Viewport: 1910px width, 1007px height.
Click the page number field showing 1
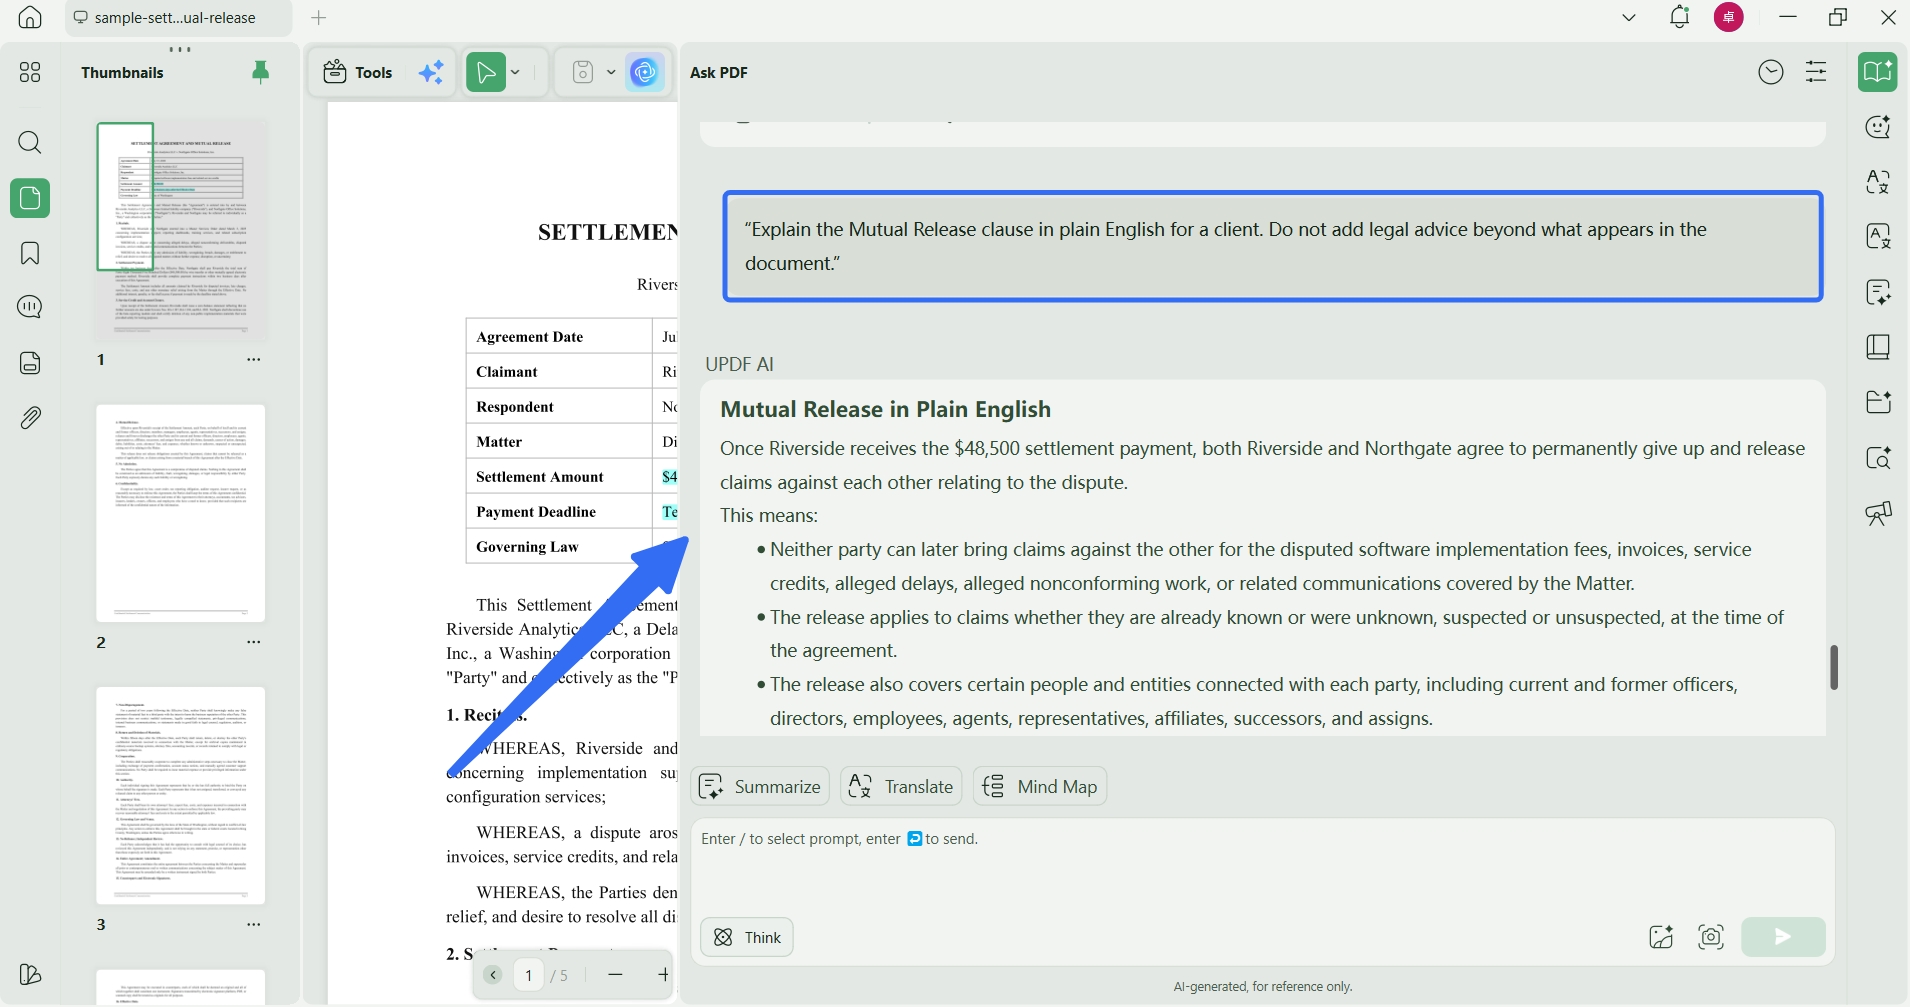pos(529,975)
